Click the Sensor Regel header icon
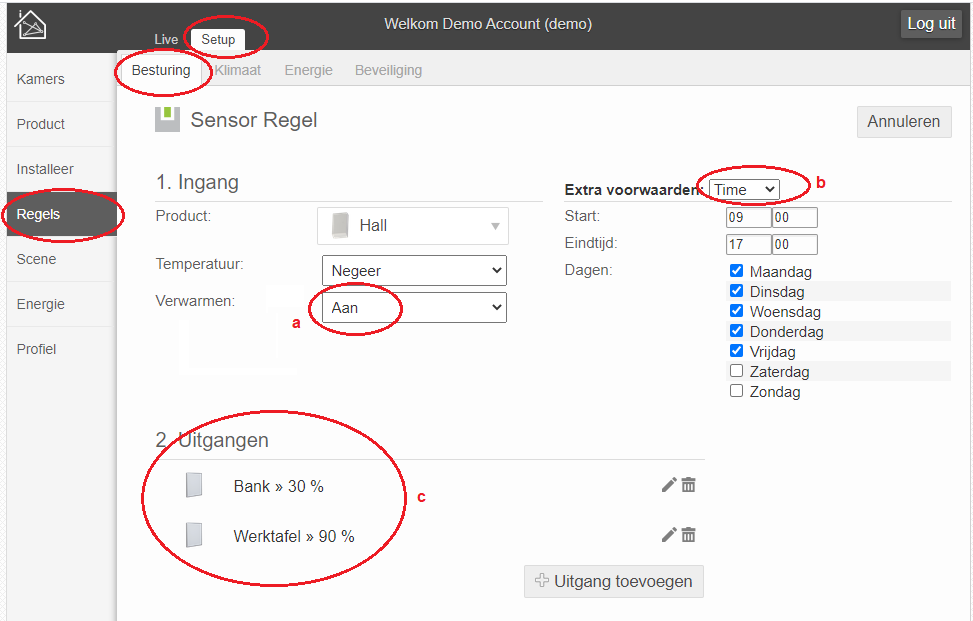973x621 pixels. pos(168,120)
